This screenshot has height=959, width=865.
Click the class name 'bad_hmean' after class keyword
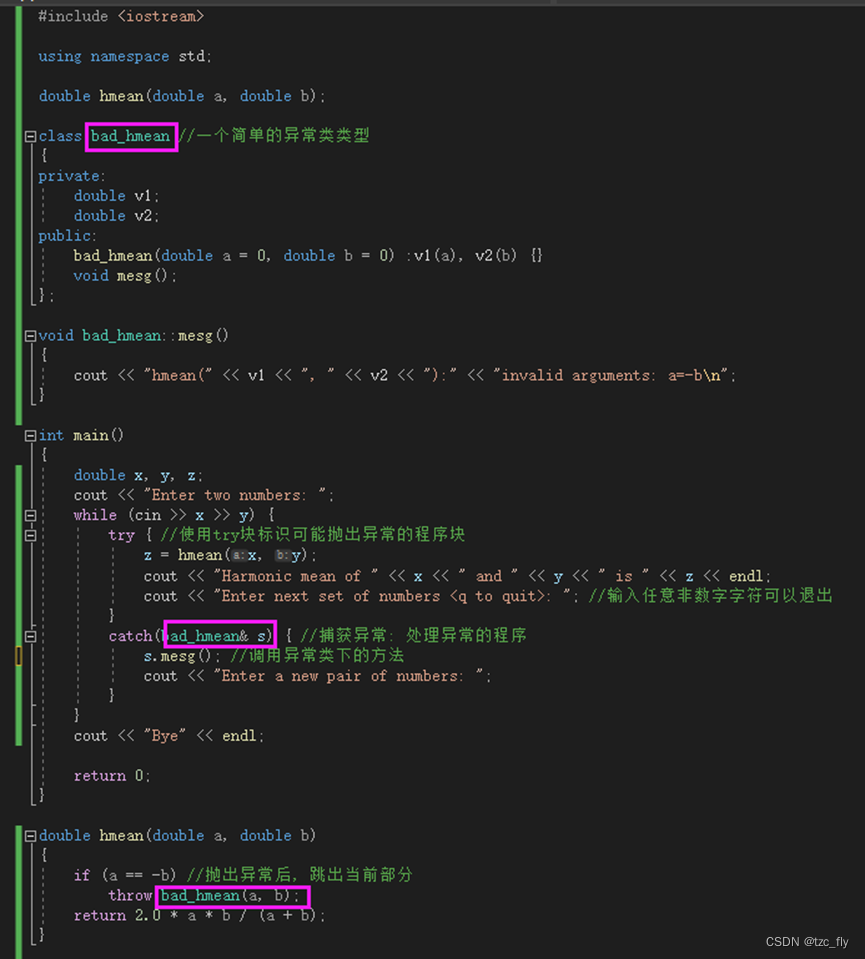coord(130,136)
